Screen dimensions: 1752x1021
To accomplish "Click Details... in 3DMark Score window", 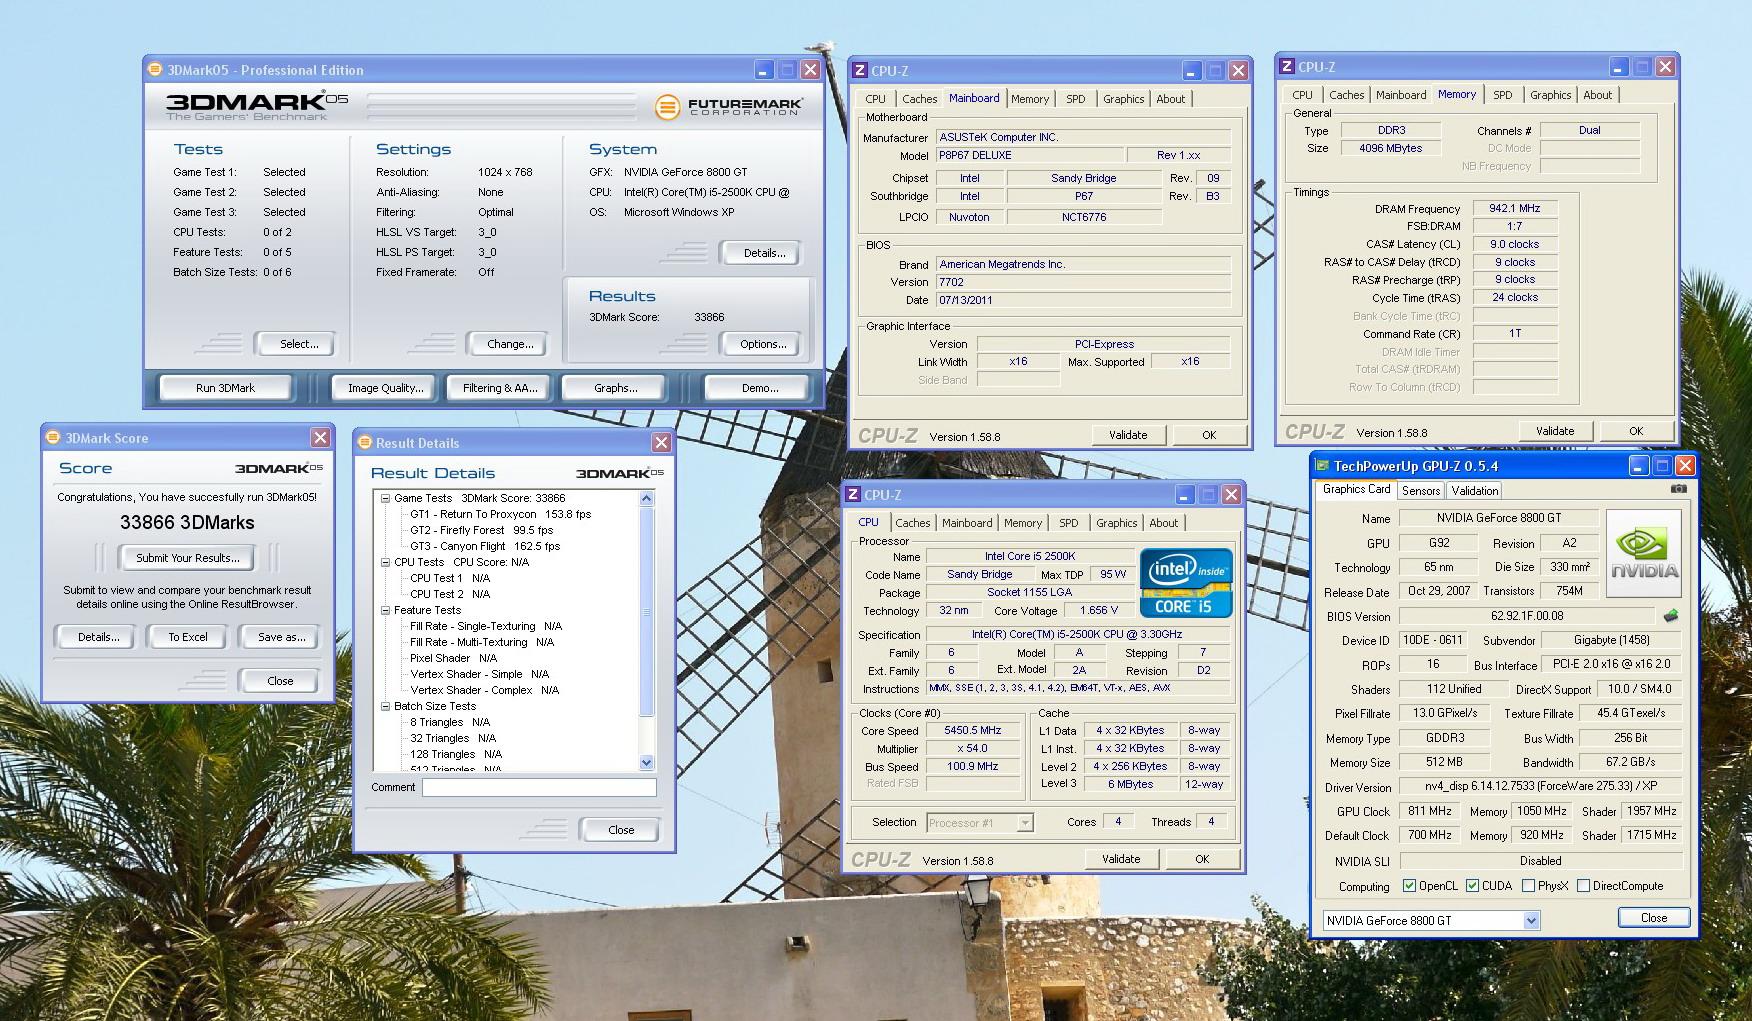I will tap(99, 637).
